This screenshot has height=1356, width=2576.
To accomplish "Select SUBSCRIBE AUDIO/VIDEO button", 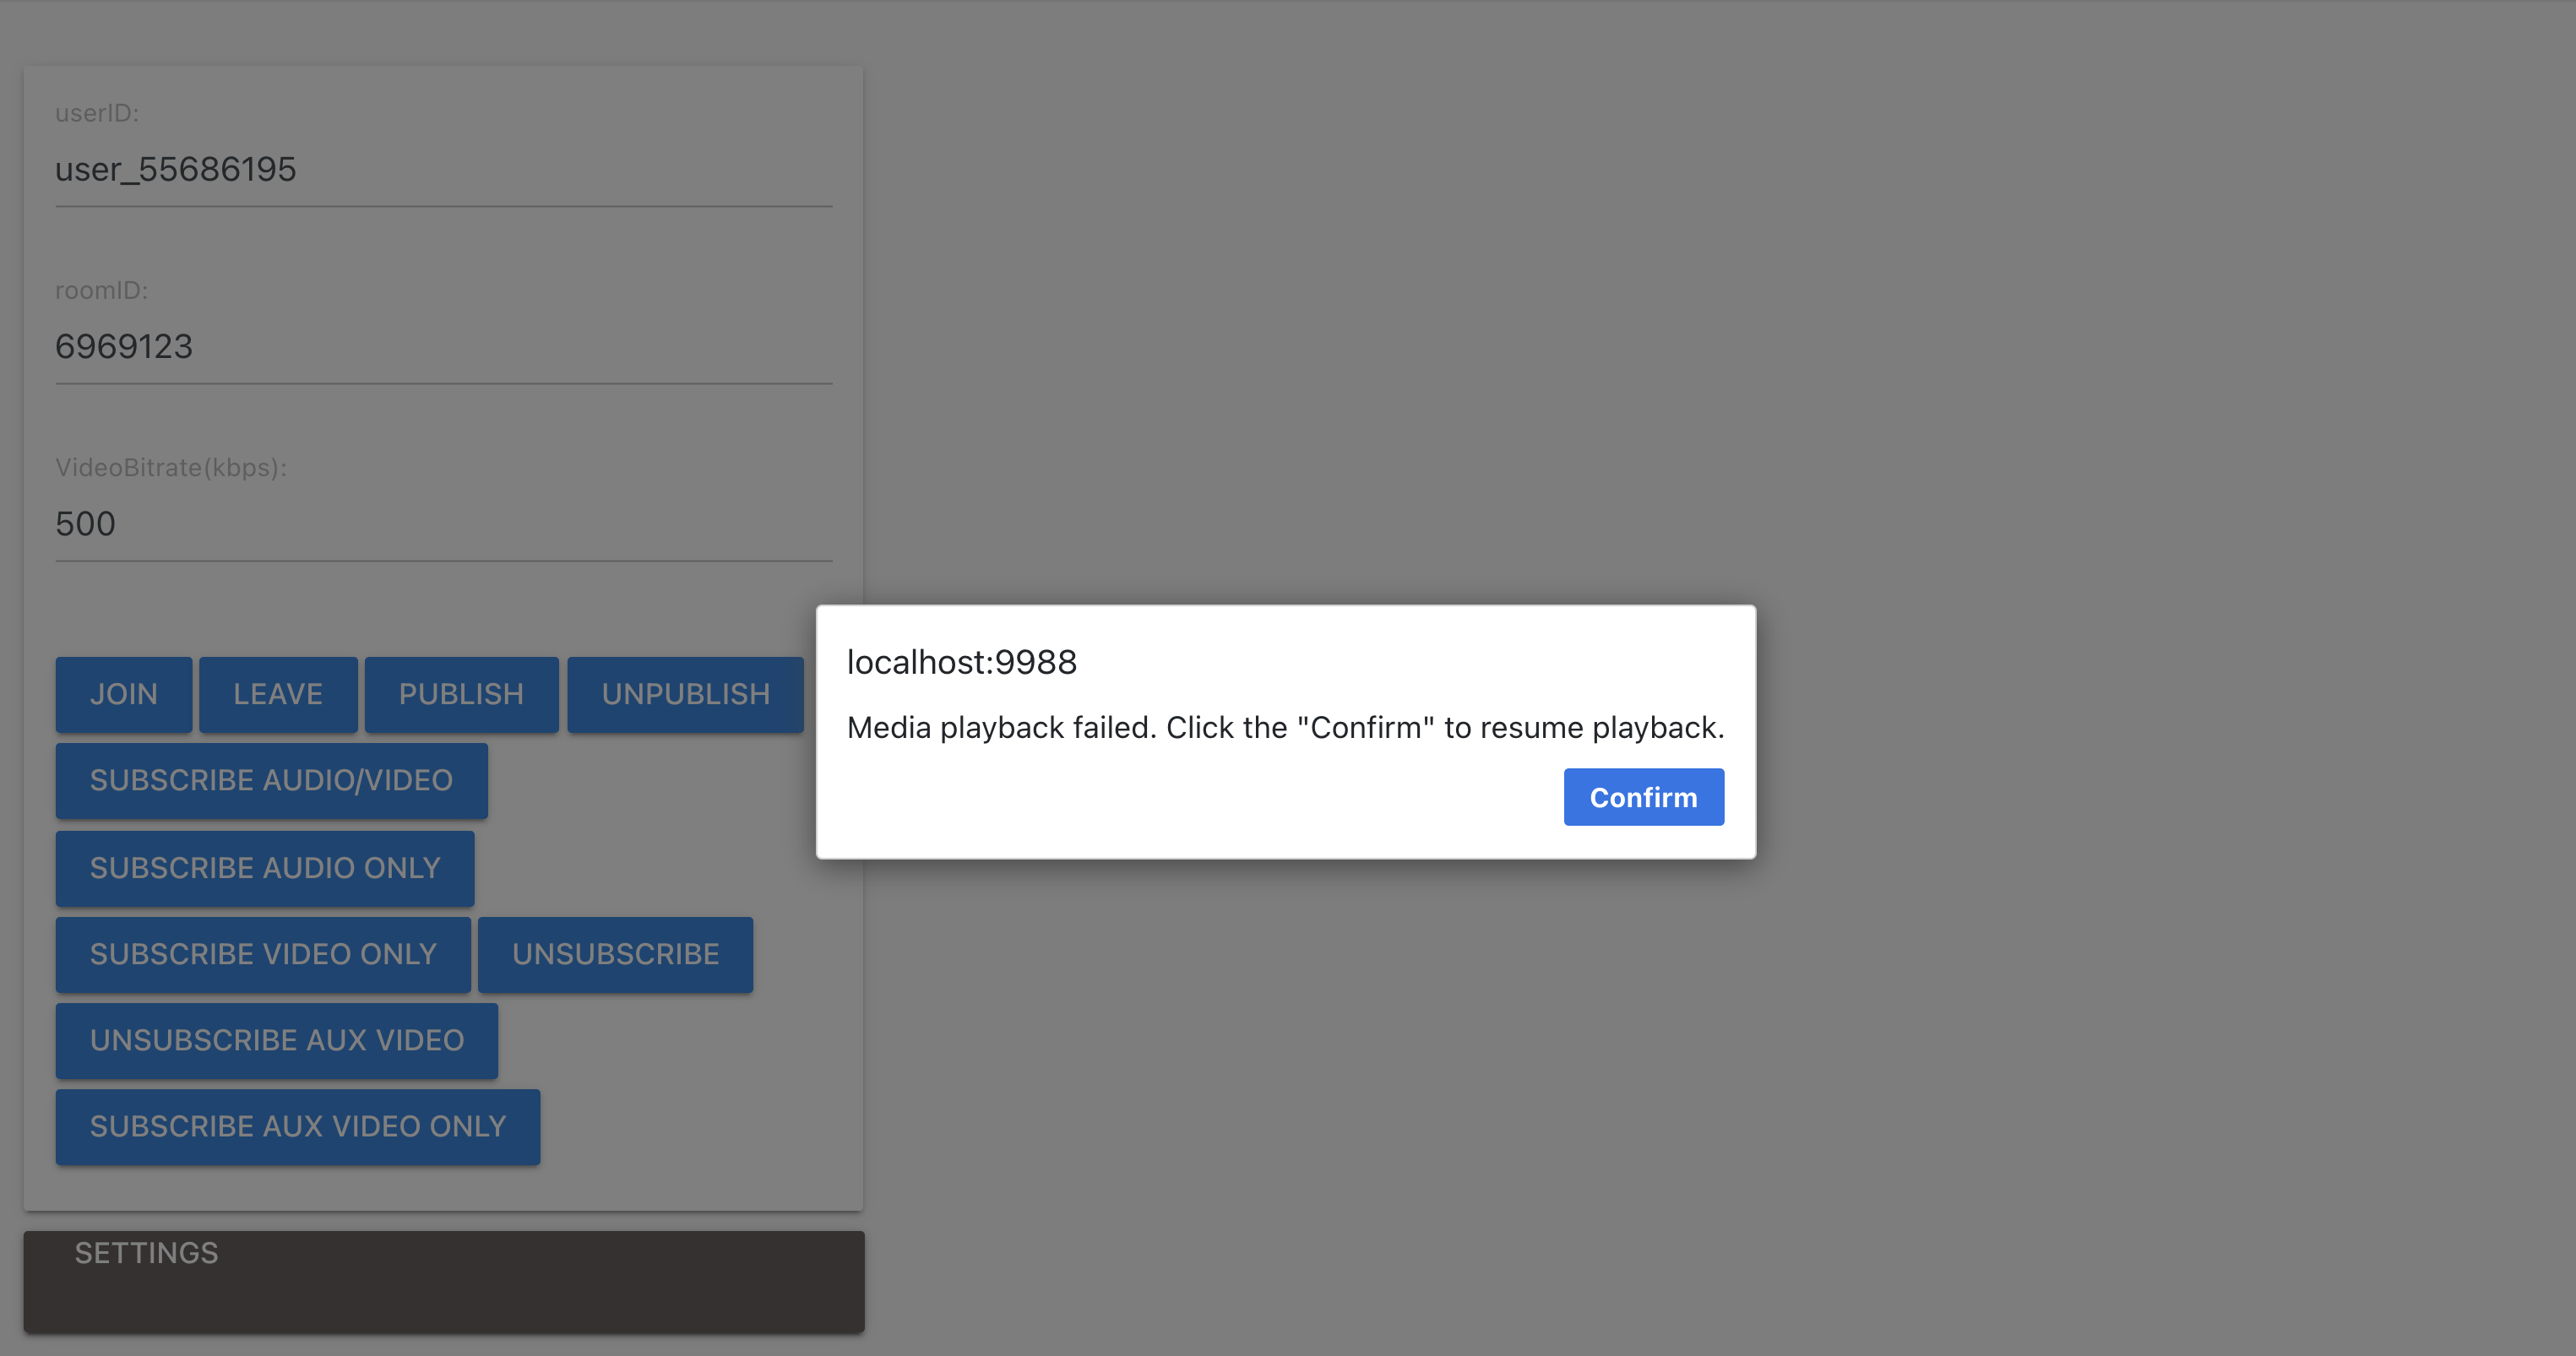I will coord(271,780).
